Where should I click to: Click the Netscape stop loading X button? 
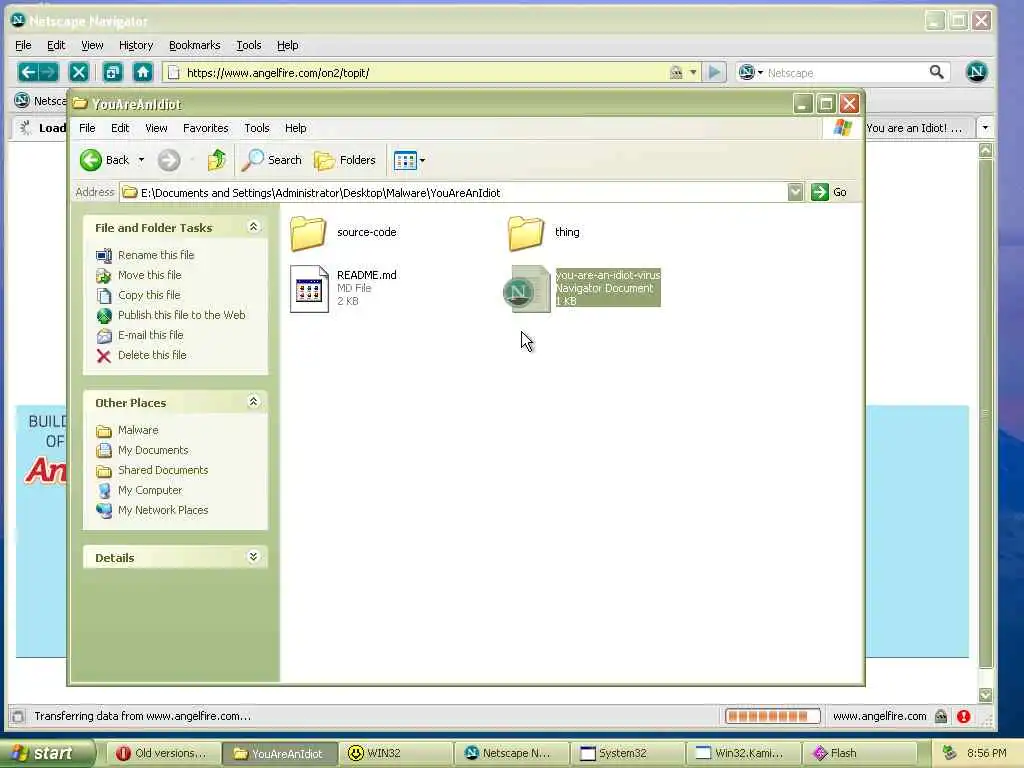(78, 72)
